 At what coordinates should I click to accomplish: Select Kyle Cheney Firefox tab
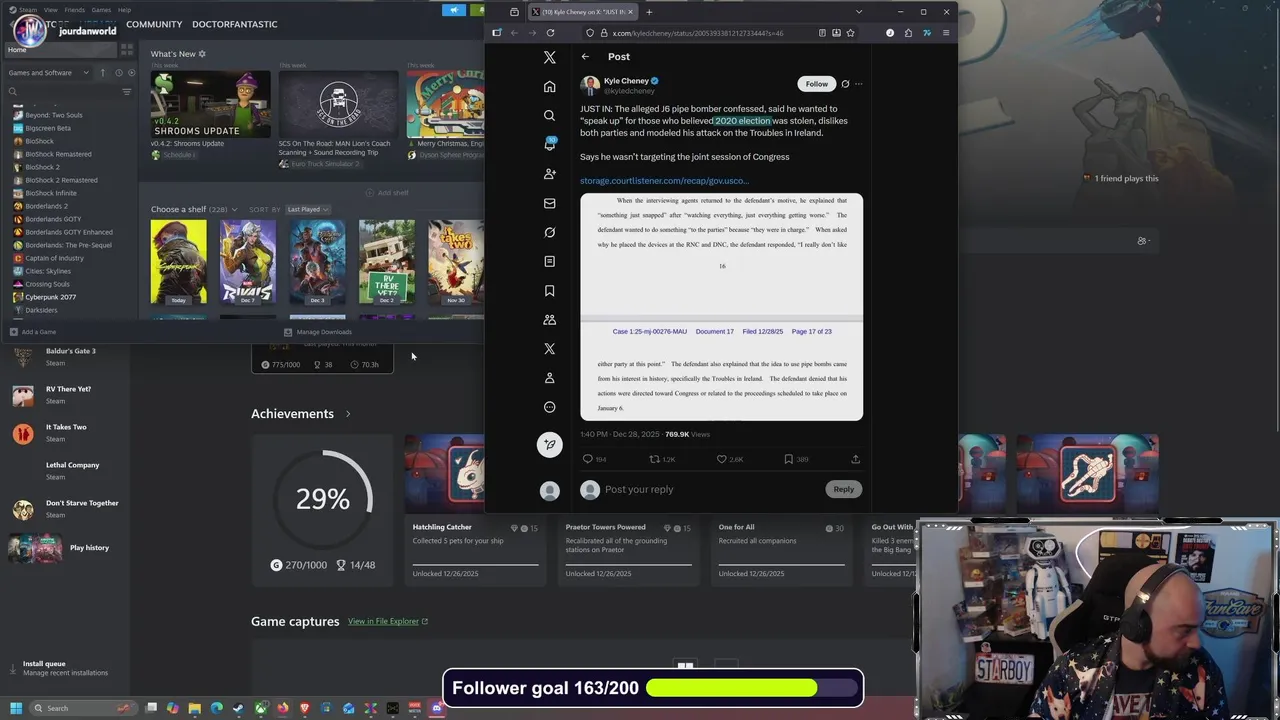point(582,12)
